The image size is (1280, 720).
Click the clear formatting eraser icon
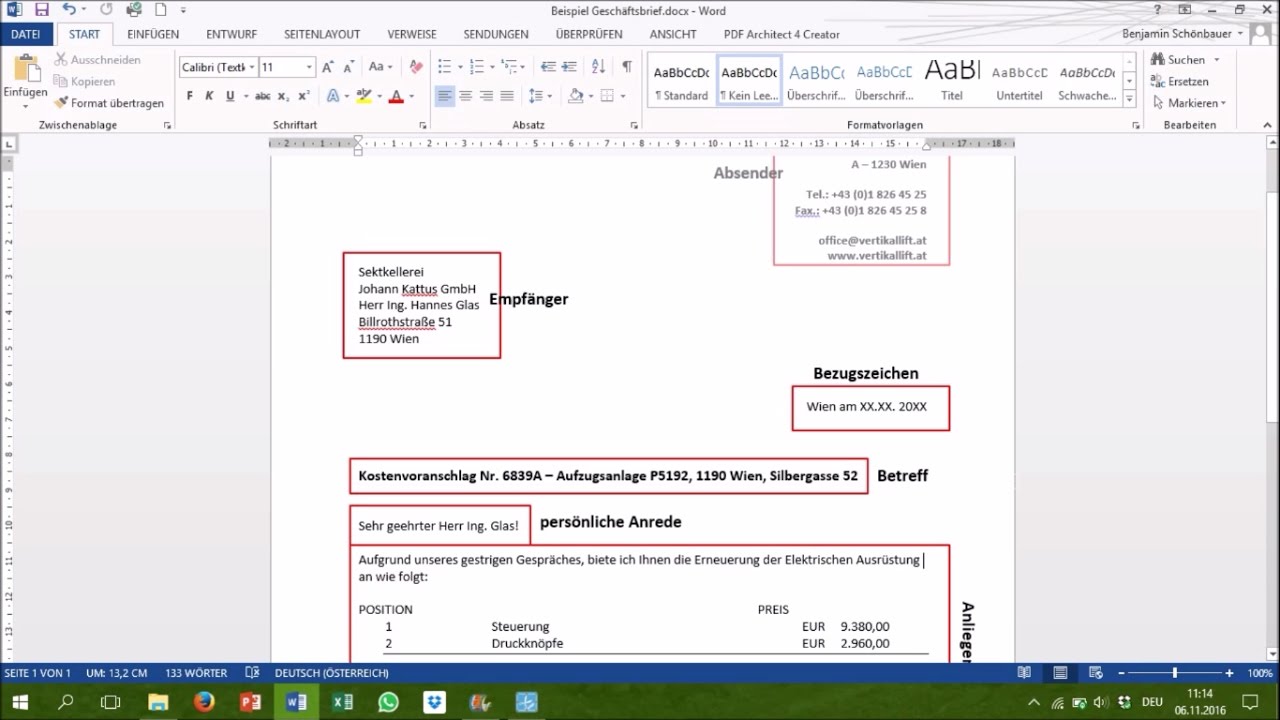416,67
